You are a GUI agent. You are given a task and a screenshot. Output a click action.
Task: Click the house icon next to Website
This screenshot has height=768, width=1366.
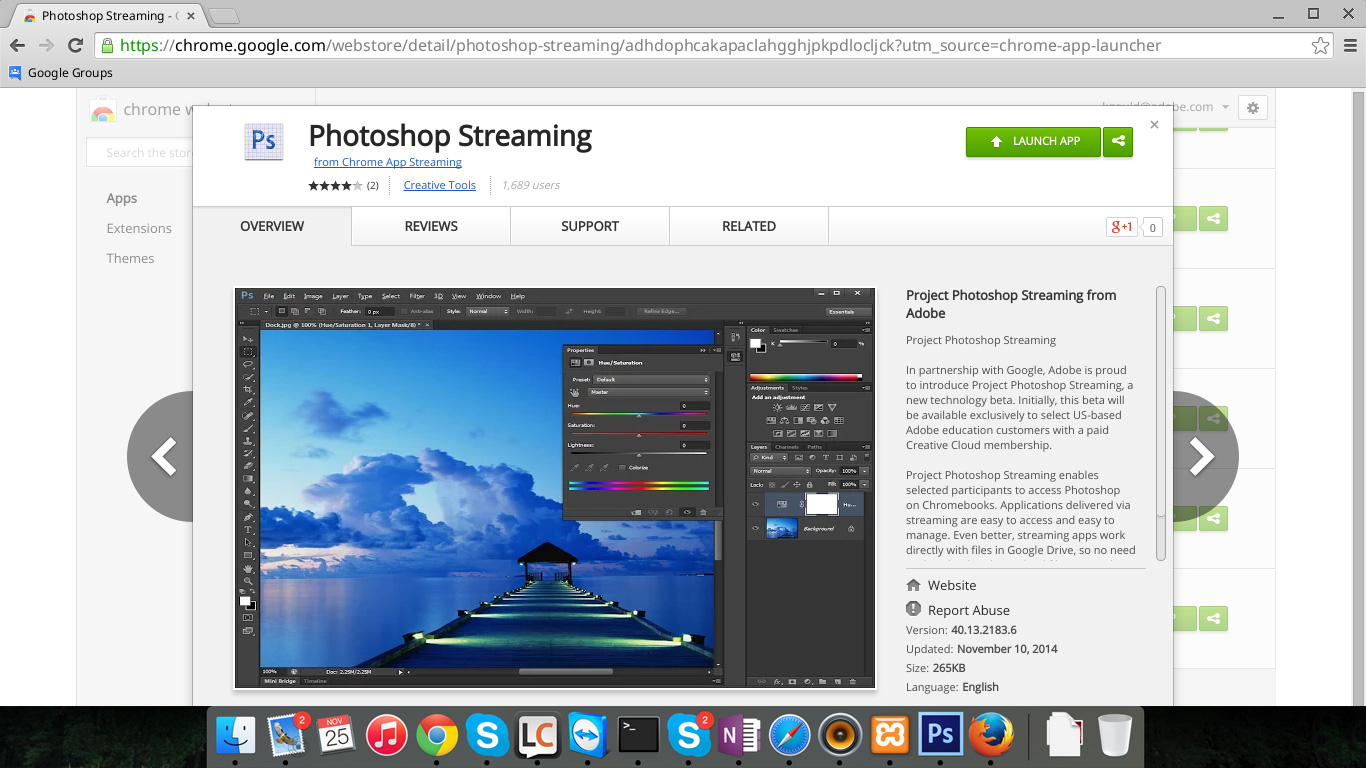click(913, 585)
